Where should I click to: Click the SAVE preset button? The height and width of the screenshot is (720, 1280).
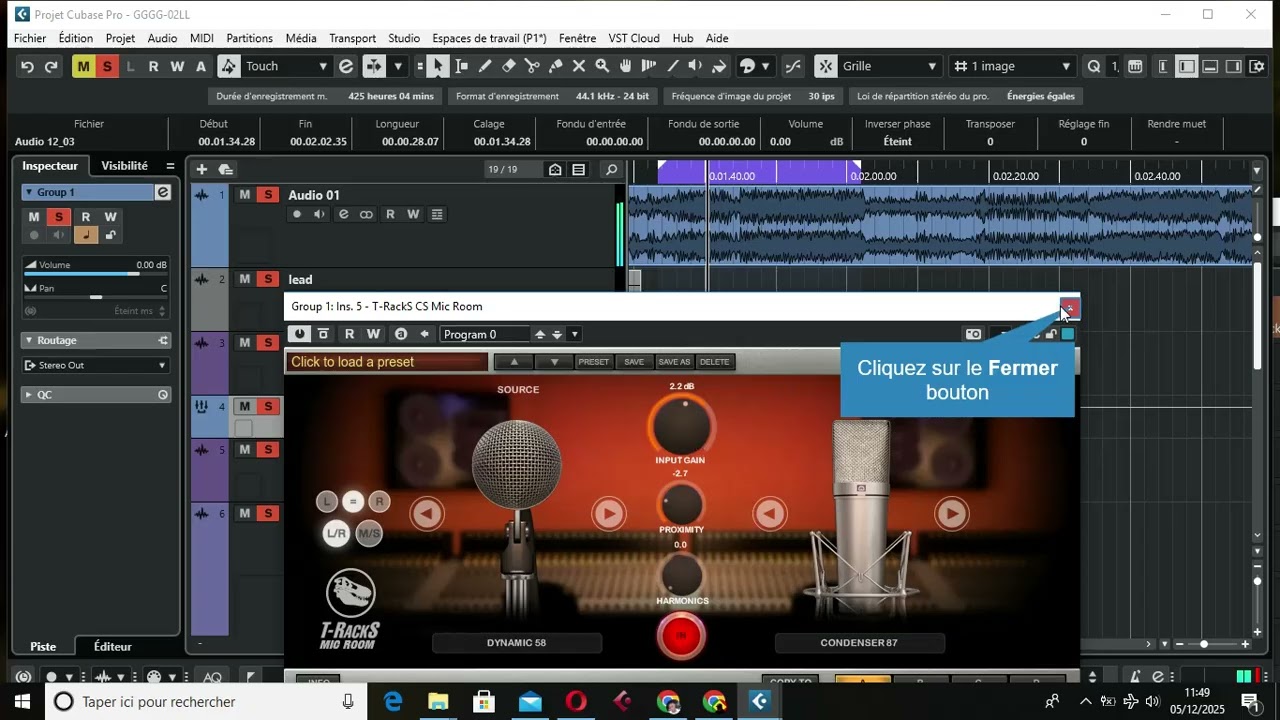pyautogui.click(x=634, y=362)
